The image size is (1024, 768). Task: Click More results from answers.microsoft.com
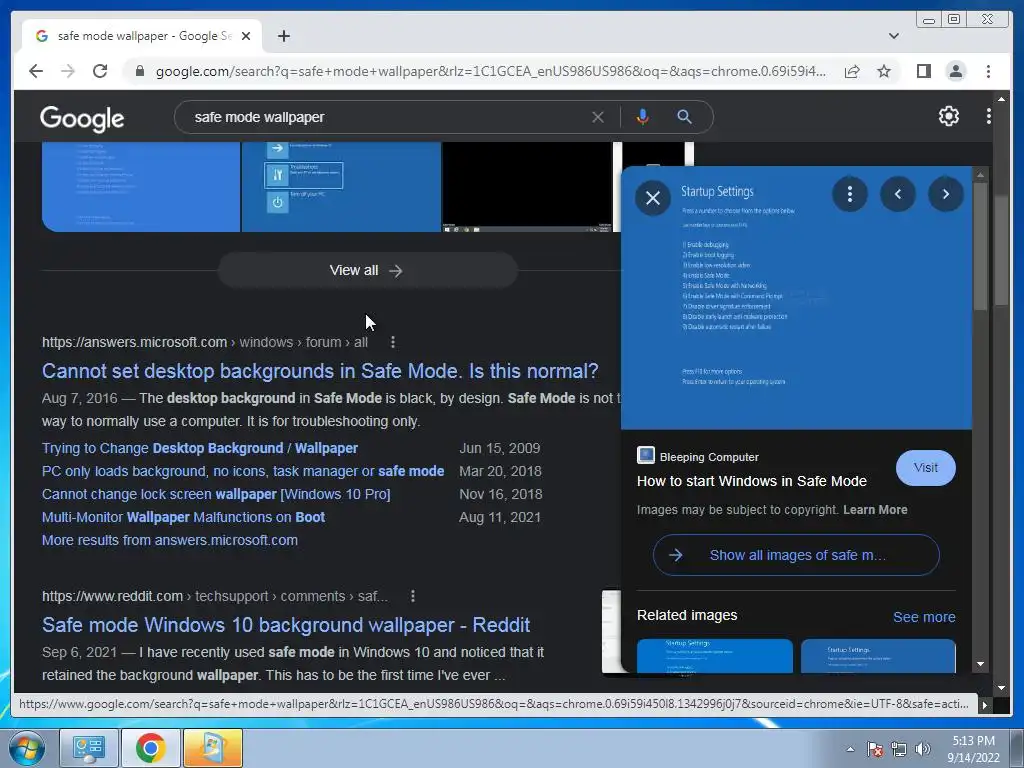click(x=170, y=541)
